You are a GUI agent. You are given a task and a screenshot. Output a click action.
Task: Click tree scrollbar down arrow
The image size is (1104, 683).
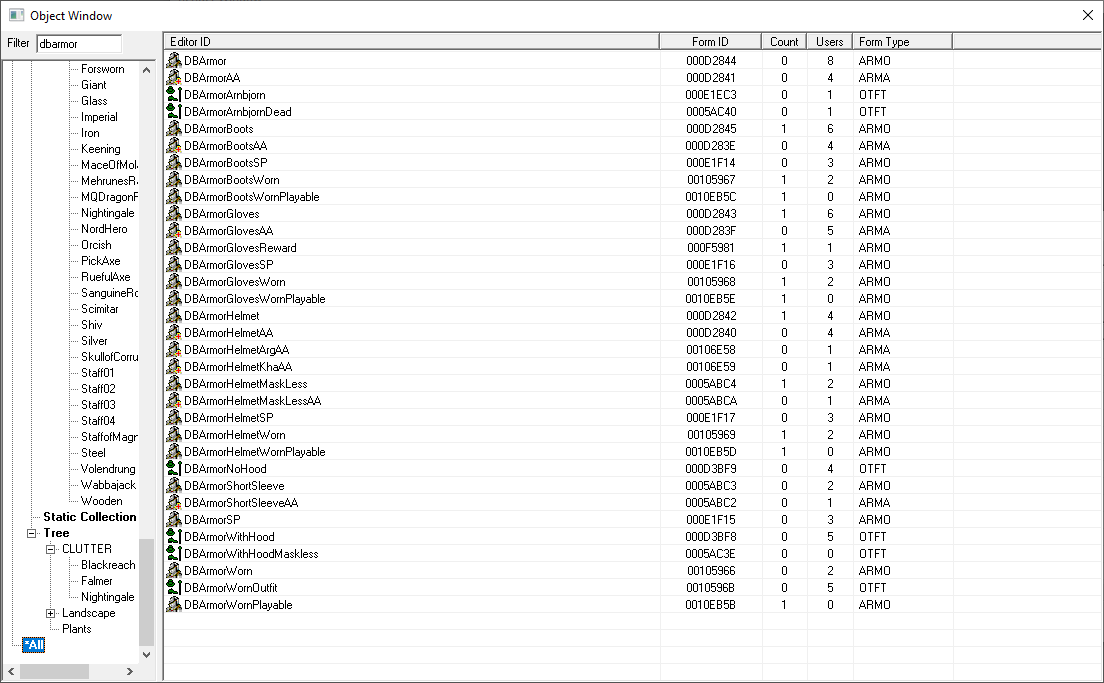[x=146, y=654]
